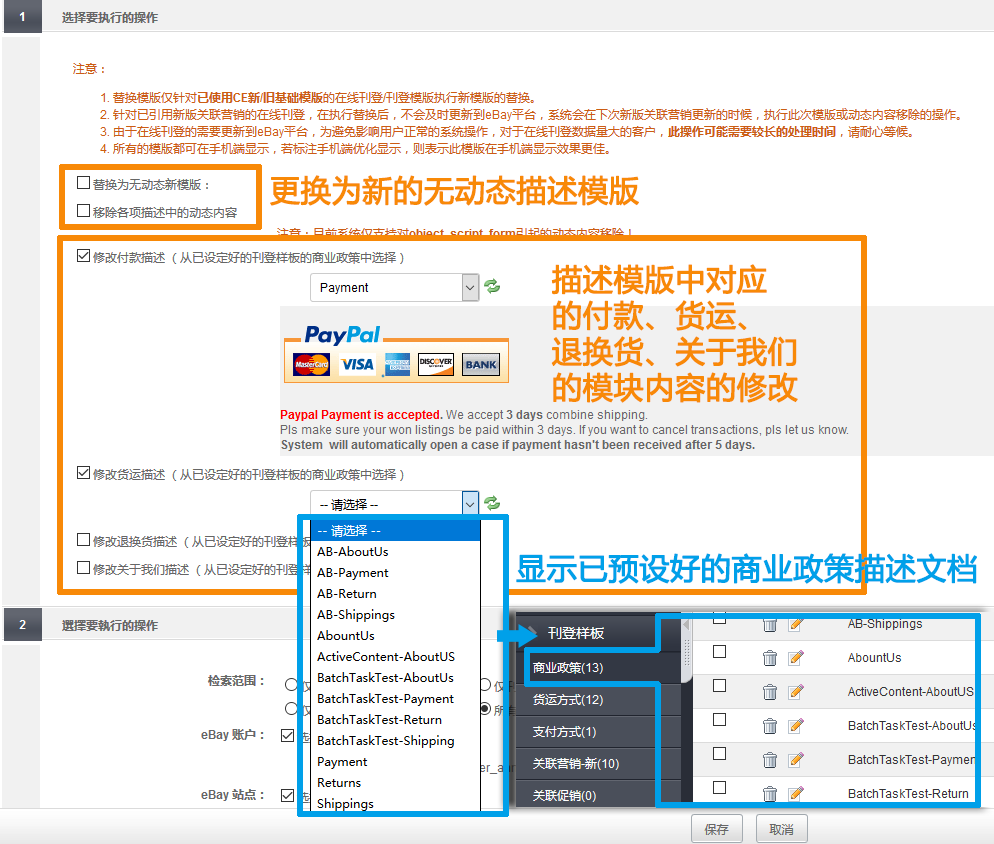Choose AB-Shippings from dropdown list
The width and height of the screenshot is (994, 844).
[x=396, y=614]
